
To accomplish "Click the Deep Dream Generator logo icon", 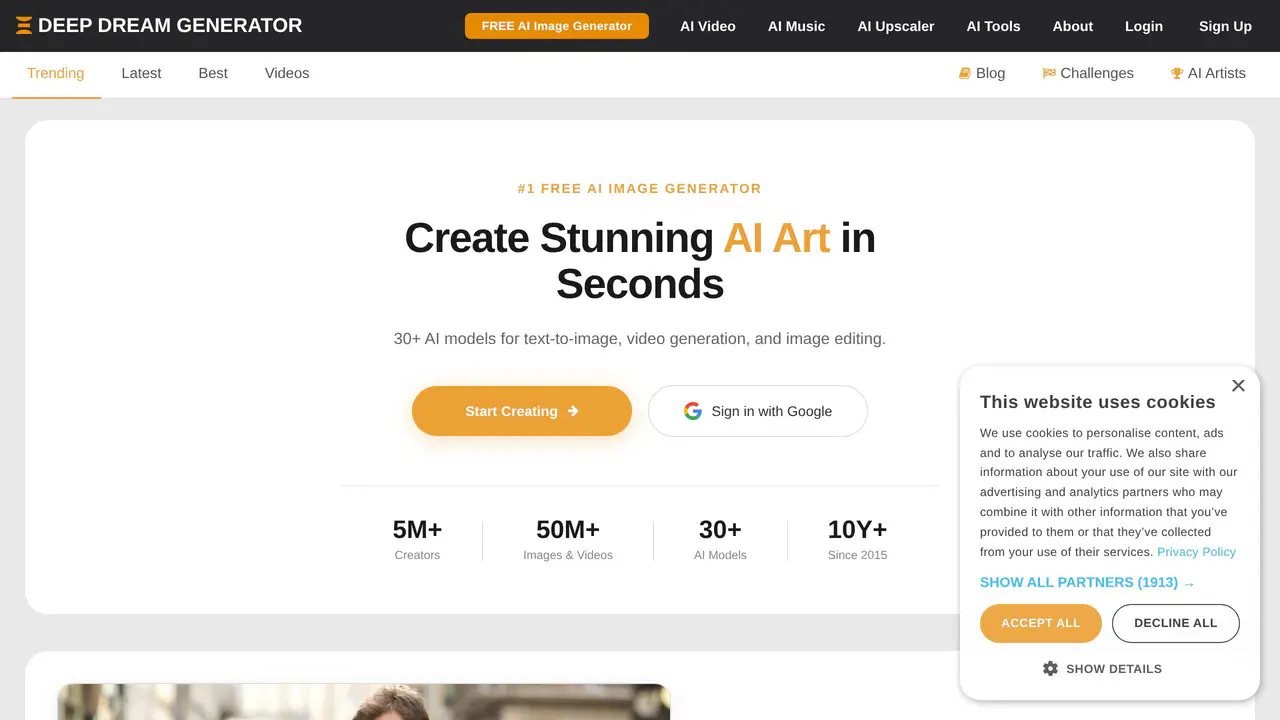I will [x=24, y=26].
